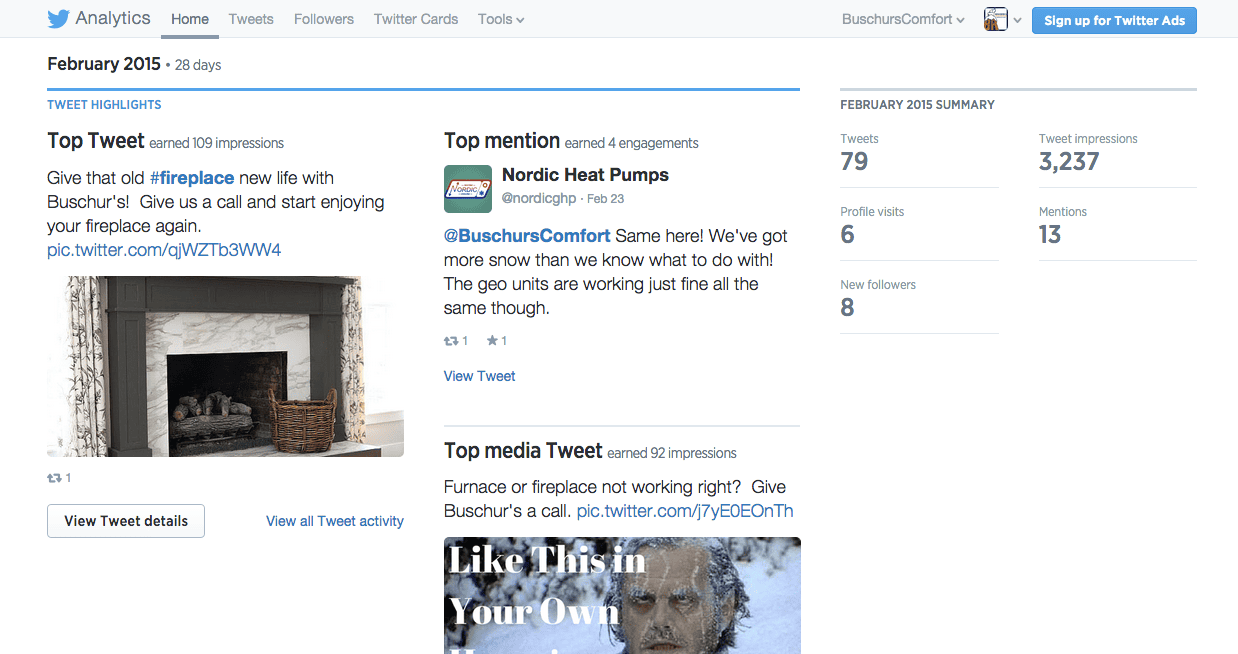Expand the chevron next to profile avatar

[1018, 20]
